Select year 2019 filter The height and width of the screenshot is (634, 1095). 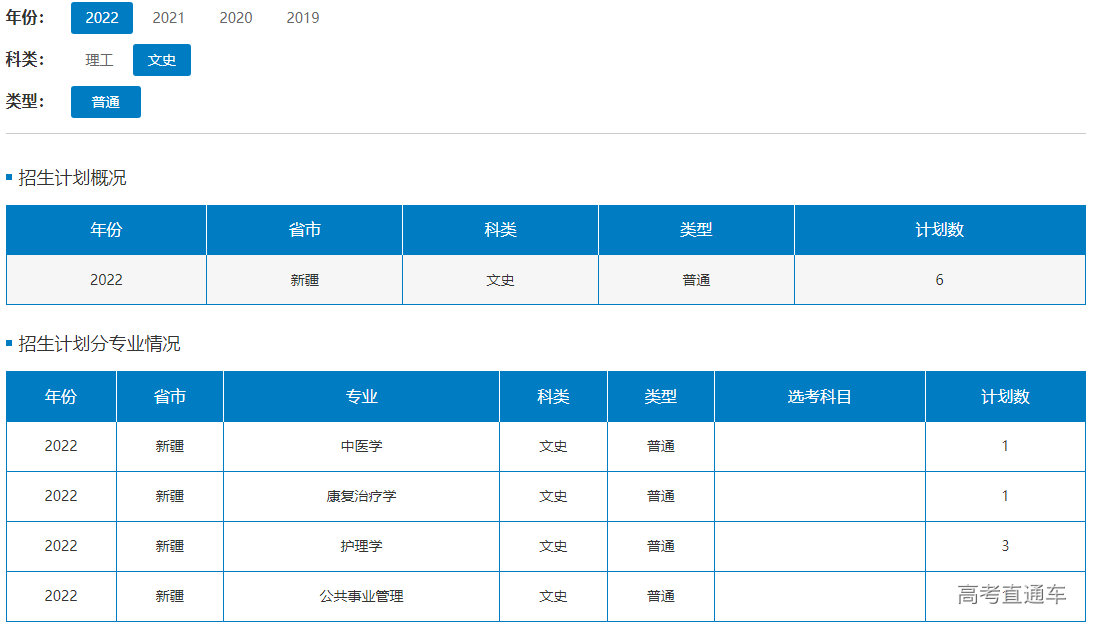tap(302, 18)
